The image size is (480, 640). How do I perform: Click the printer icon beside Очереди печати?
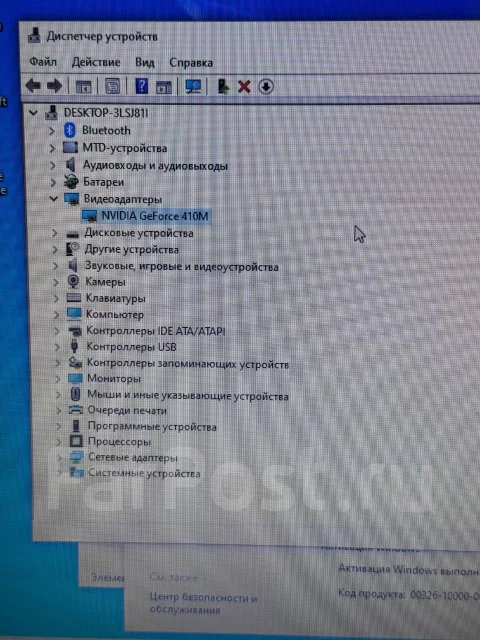pyautogui.click(x=76, y=410)
